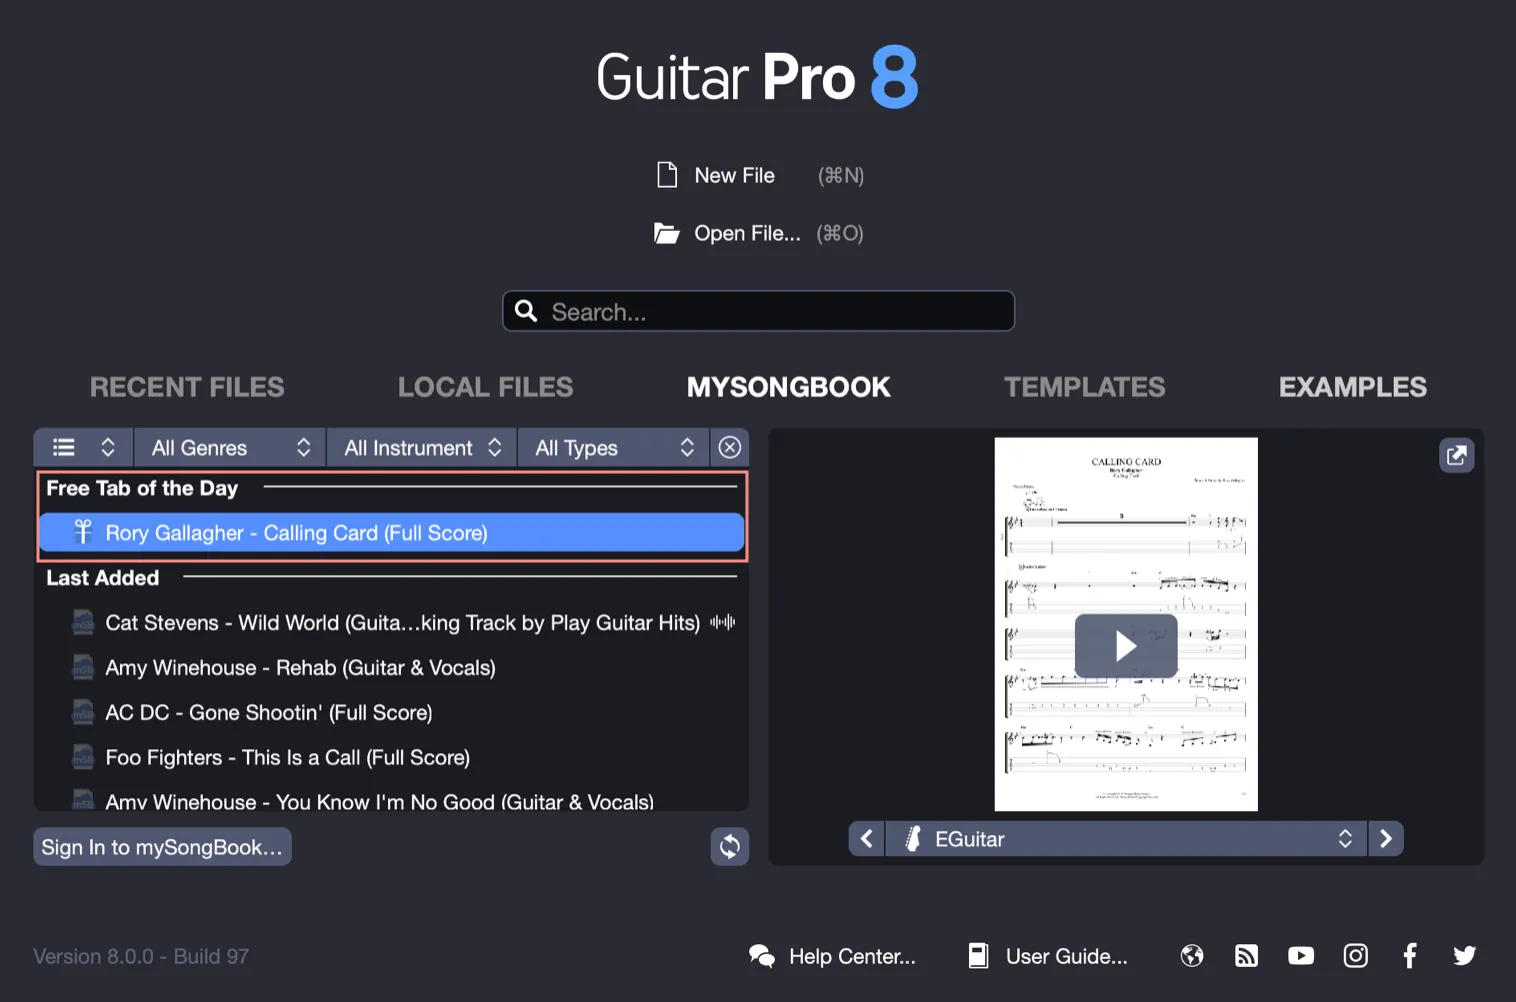The width and height of the screenshot is (1516, 1002).
Task: Click the mSB icon beside Gone Shootin'
Action: coord(83,712)
